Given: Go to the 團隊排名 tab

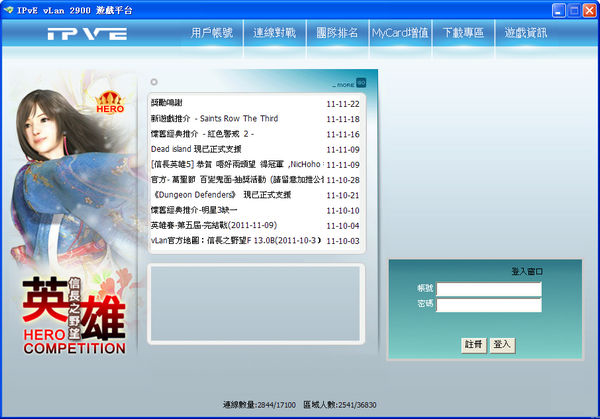Looking at the screenshot, I should pos(336,33).
